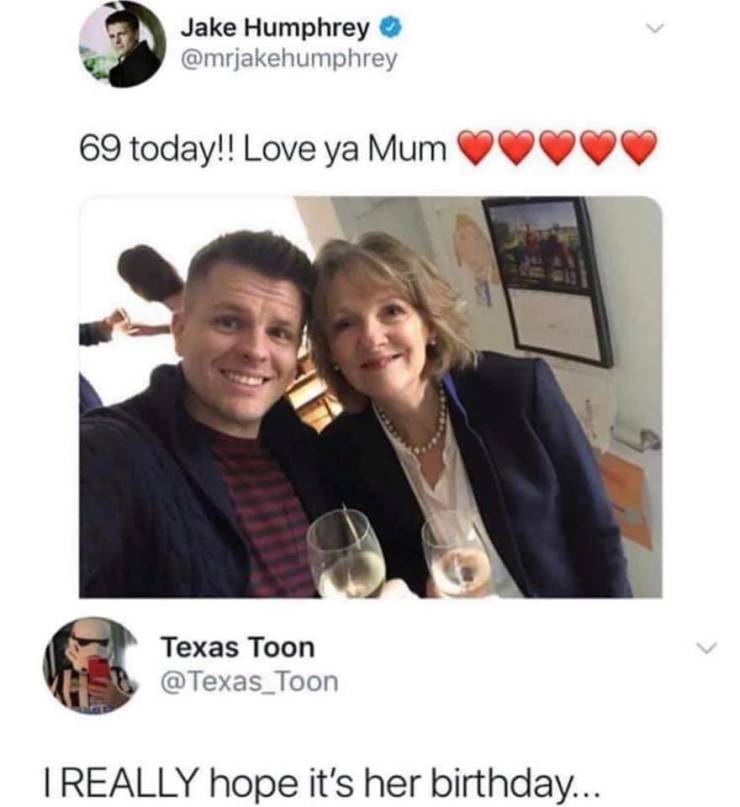Click the second red heart emoji

tap(516, 148)
